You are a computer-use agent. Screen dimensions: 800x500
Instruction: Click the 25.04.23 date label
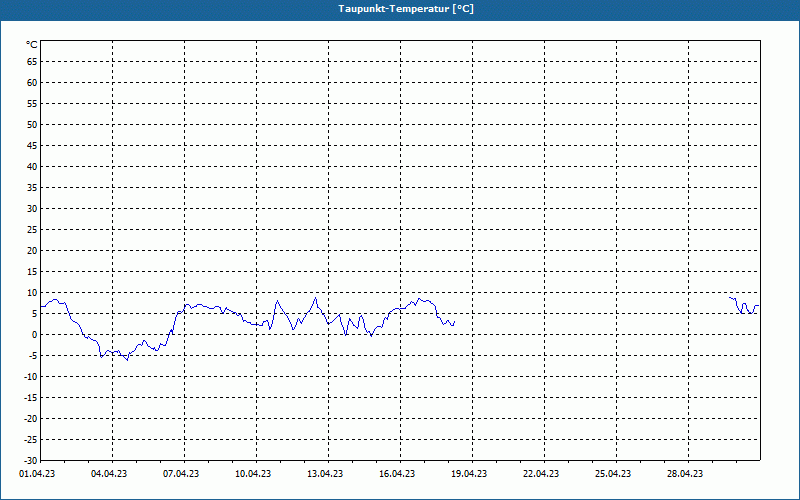pos(613,474)
